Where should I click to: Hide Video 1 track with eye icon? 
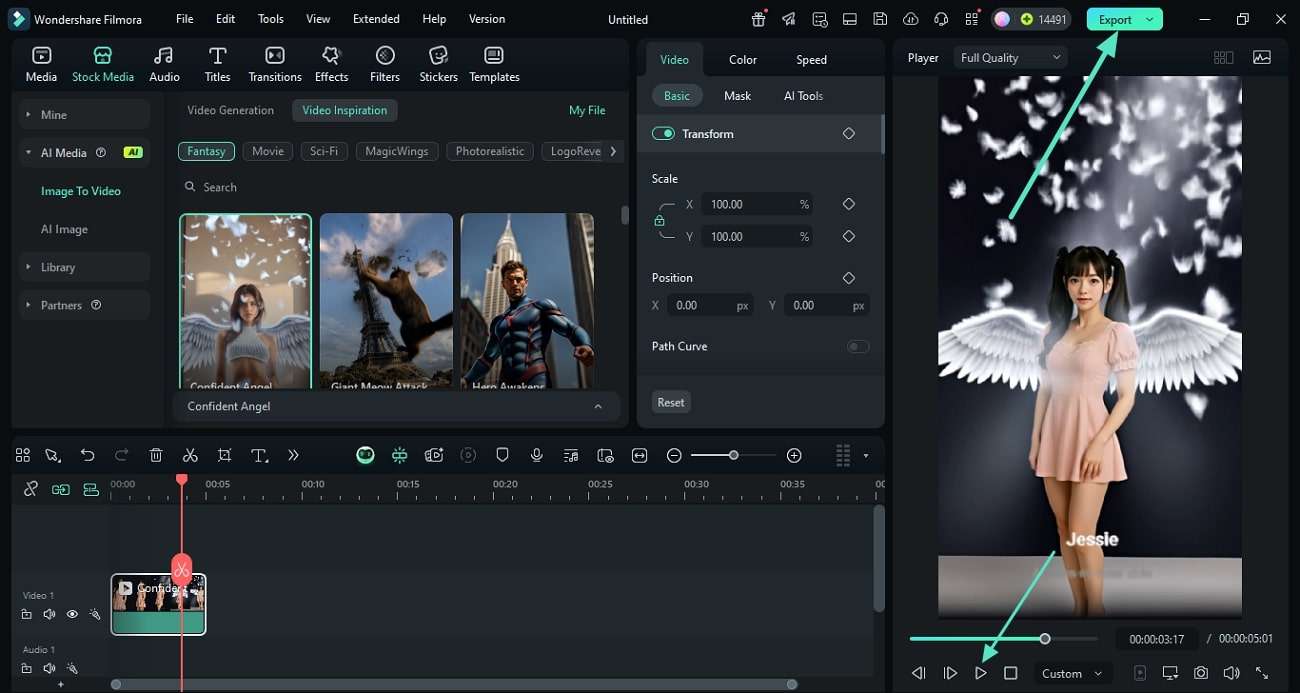coord(72,614)
